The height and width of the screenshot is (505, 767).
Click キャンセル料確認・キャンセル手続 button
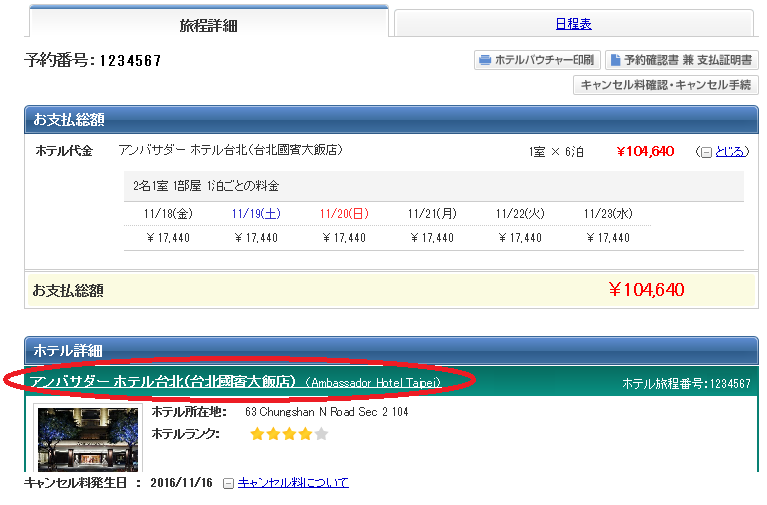tap(666, 85)
